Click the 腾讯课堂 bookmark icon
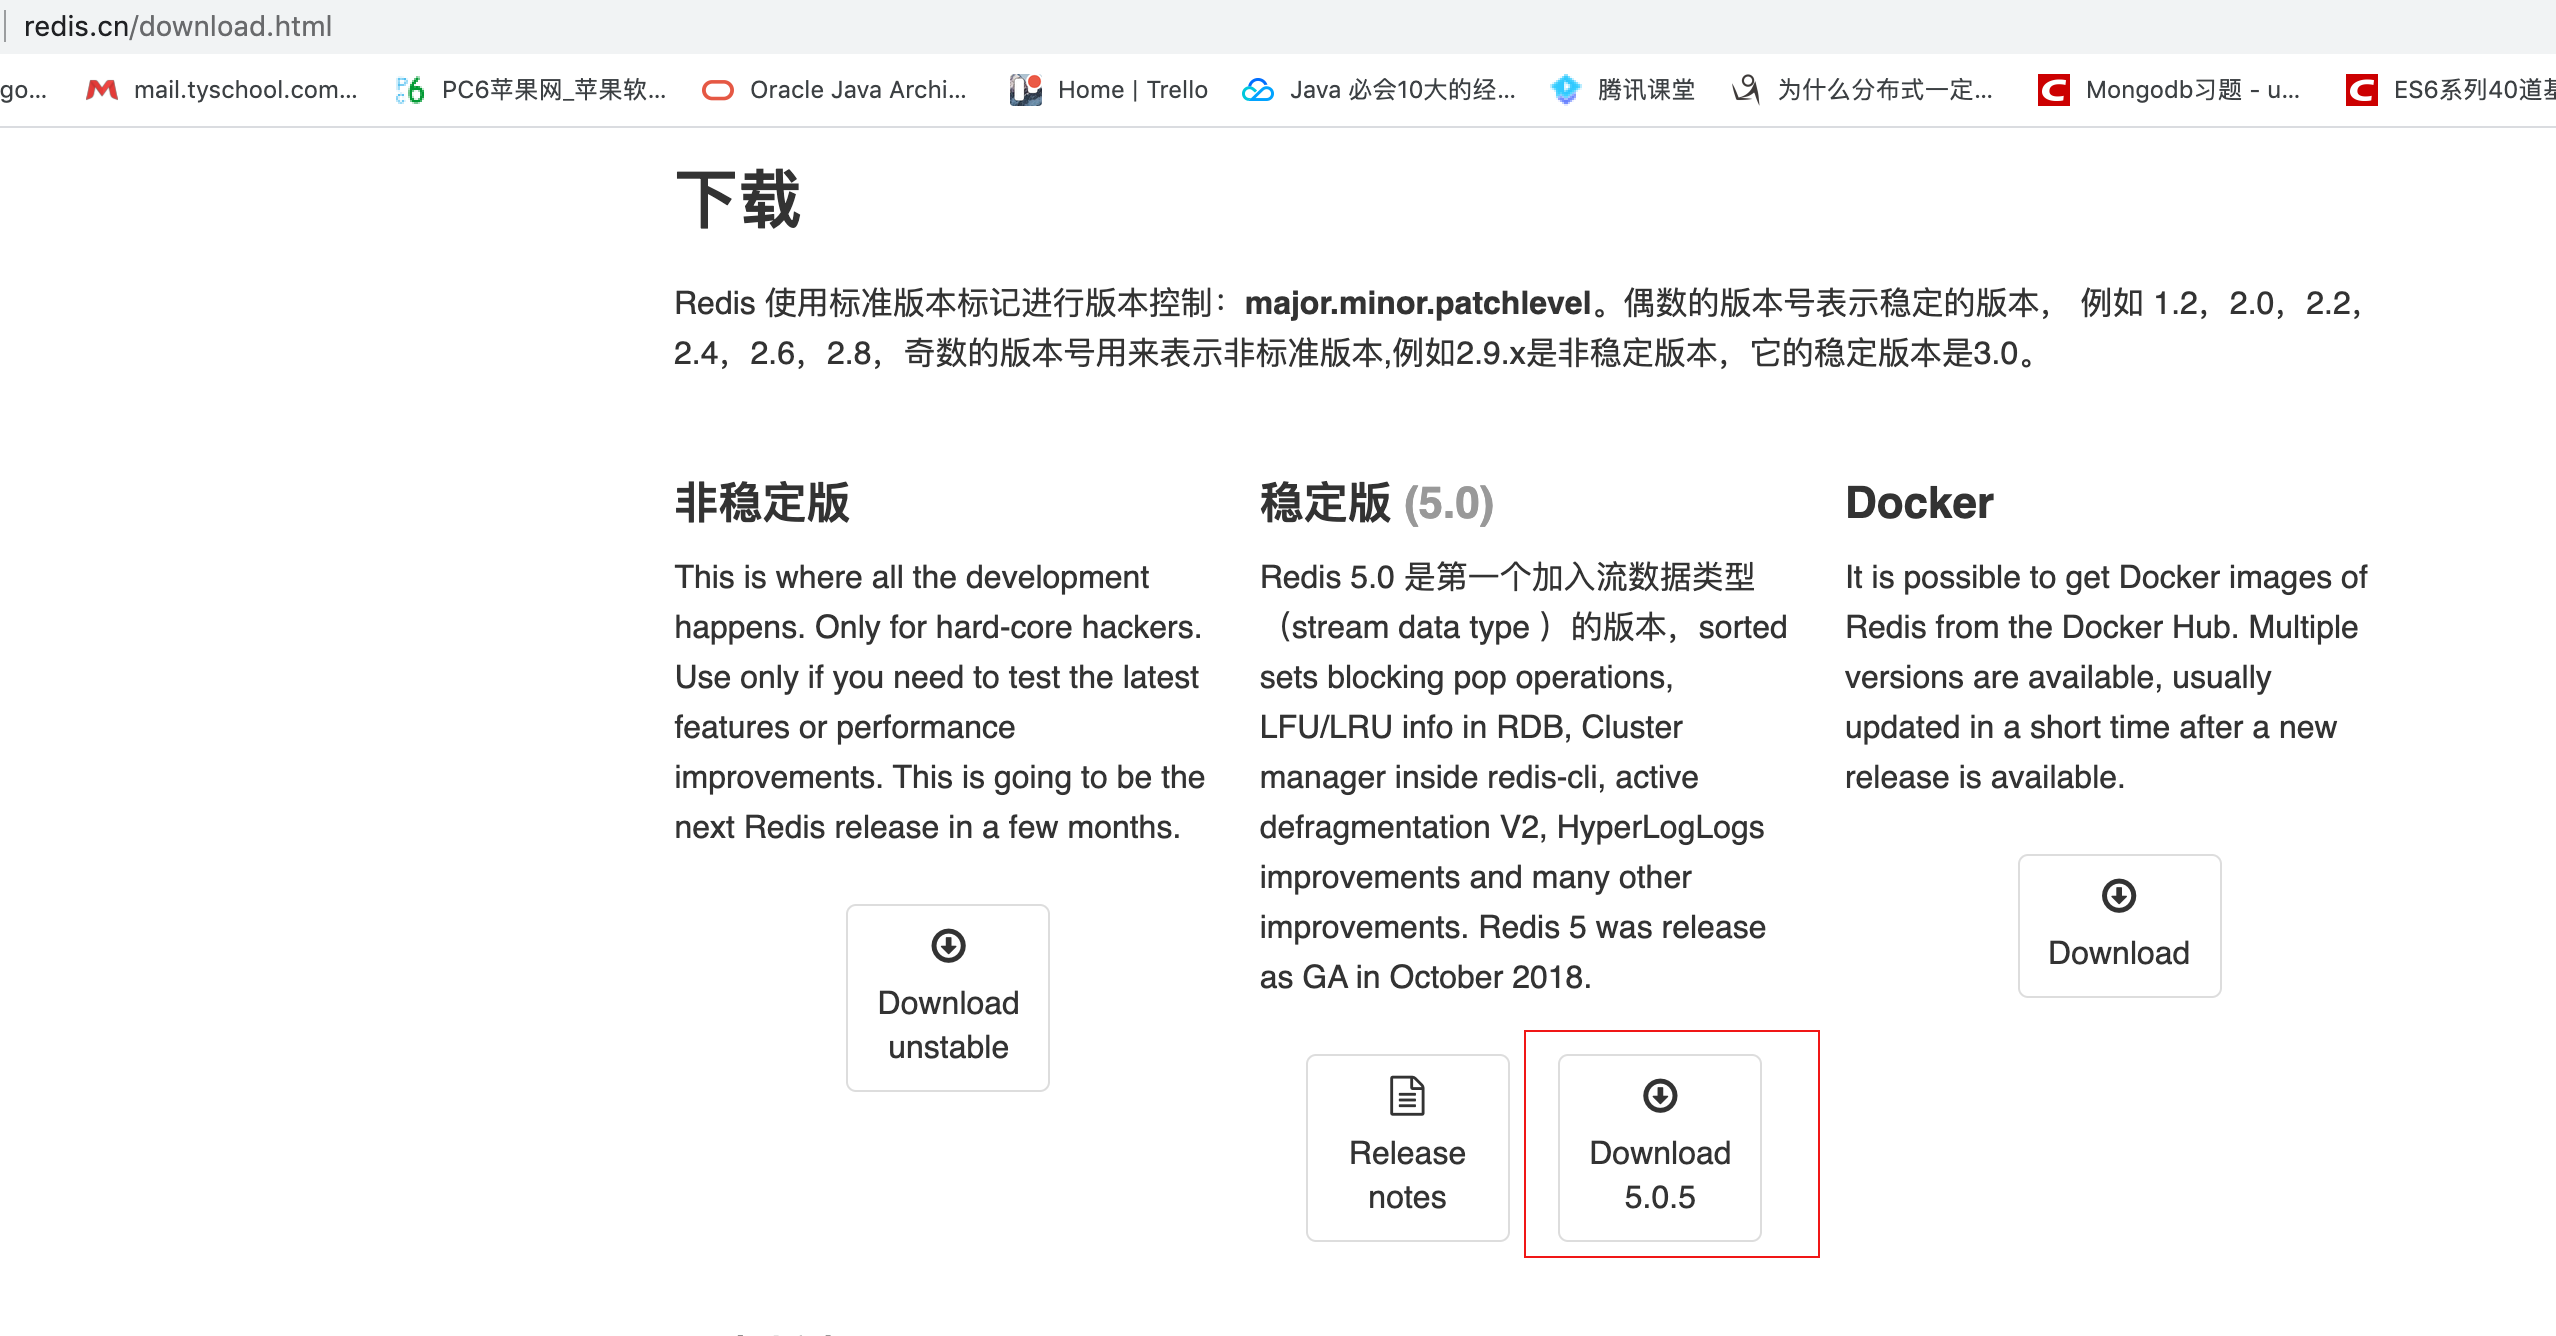 (x=1565, y=90)
